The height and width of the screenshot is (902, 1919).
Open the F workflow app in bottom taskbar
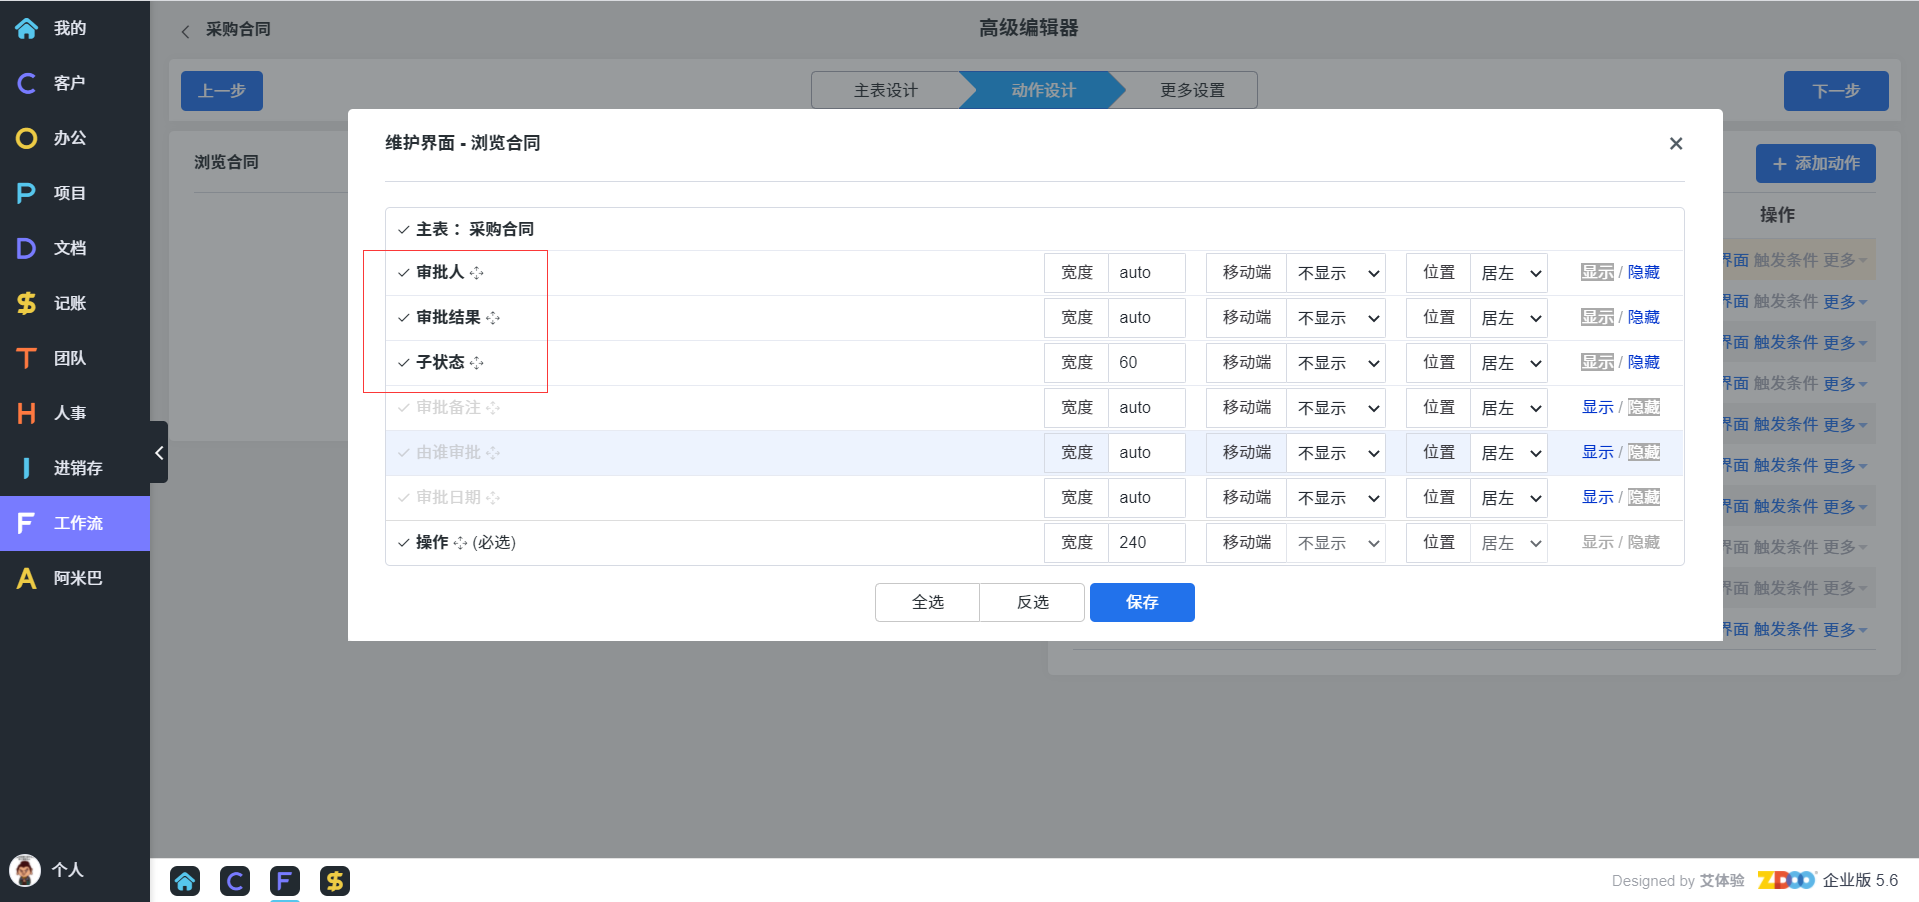285,881
